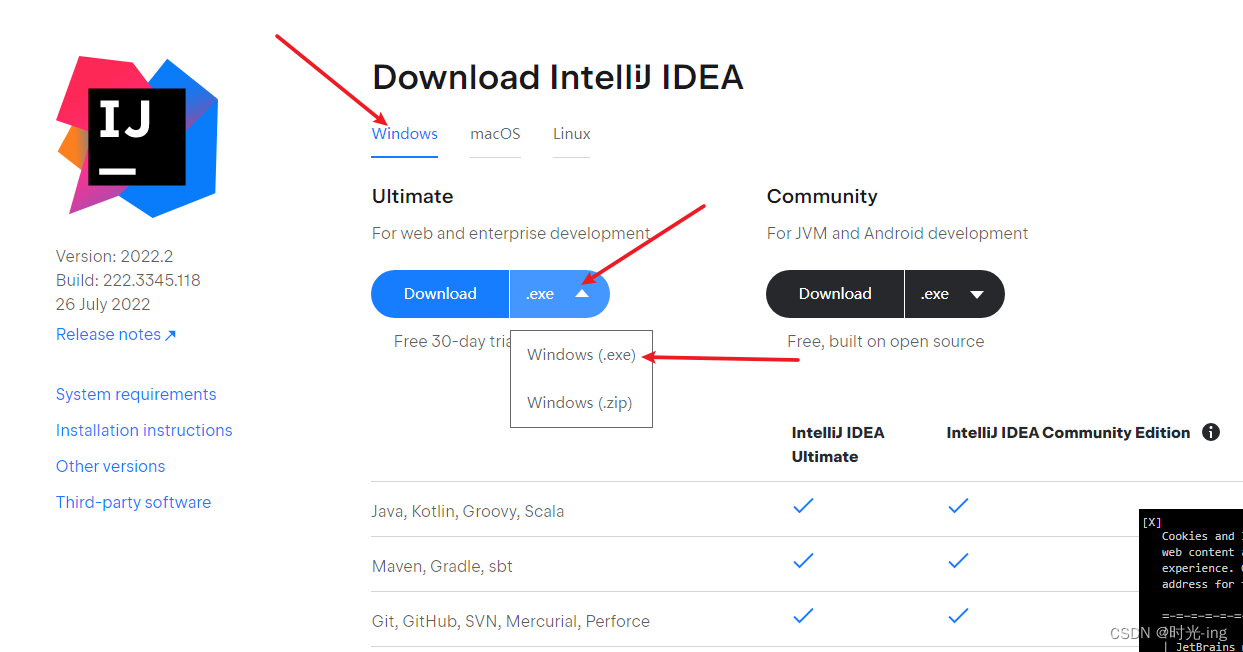Download IntelliJ IDEA Community

(x=835, y=294)
